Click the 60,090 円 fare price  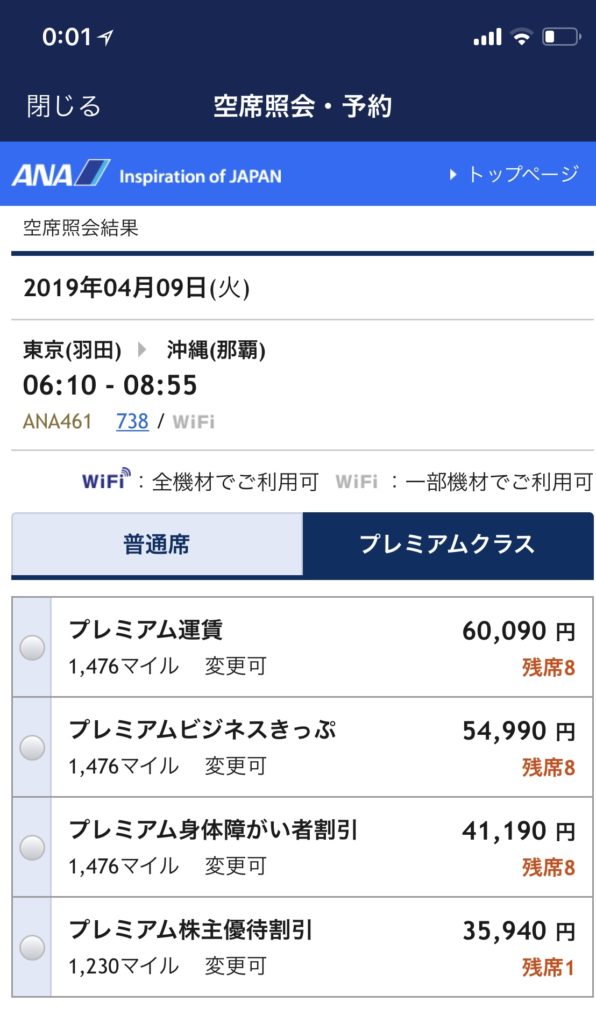tap(519, 631)
